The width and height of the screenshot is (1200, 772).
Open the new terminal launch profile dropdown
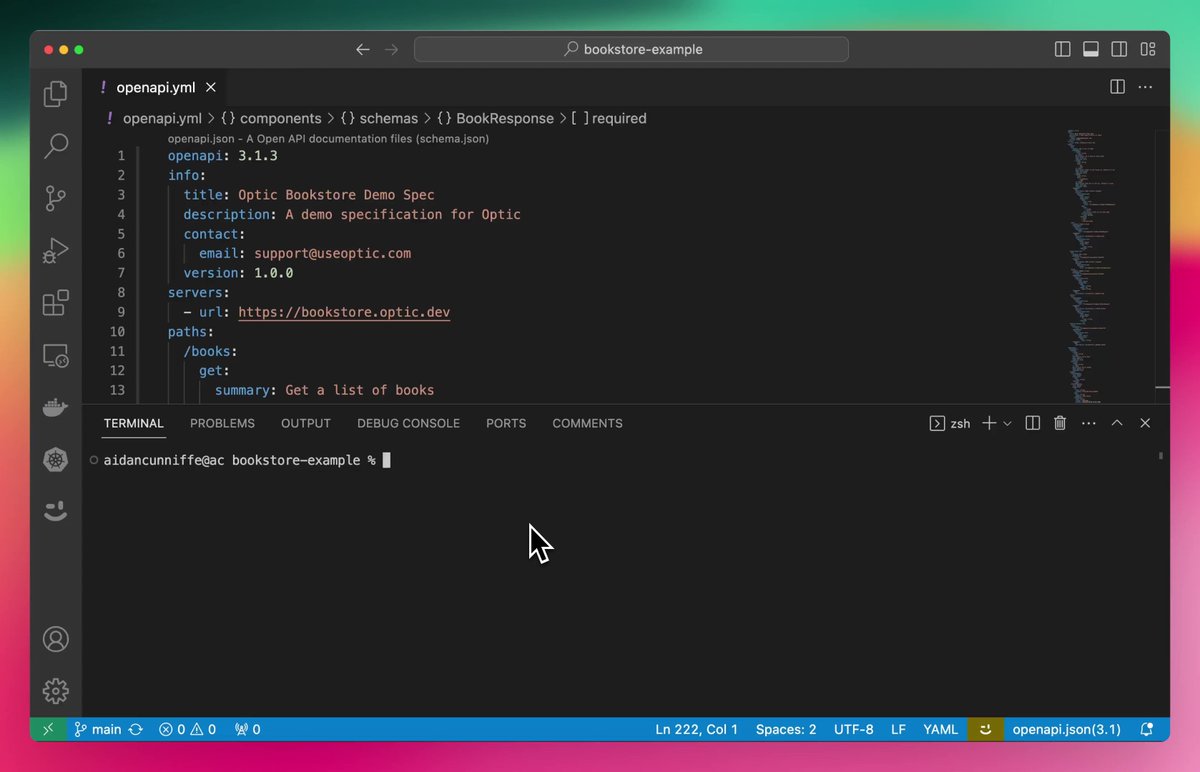tap(1007, 423)
